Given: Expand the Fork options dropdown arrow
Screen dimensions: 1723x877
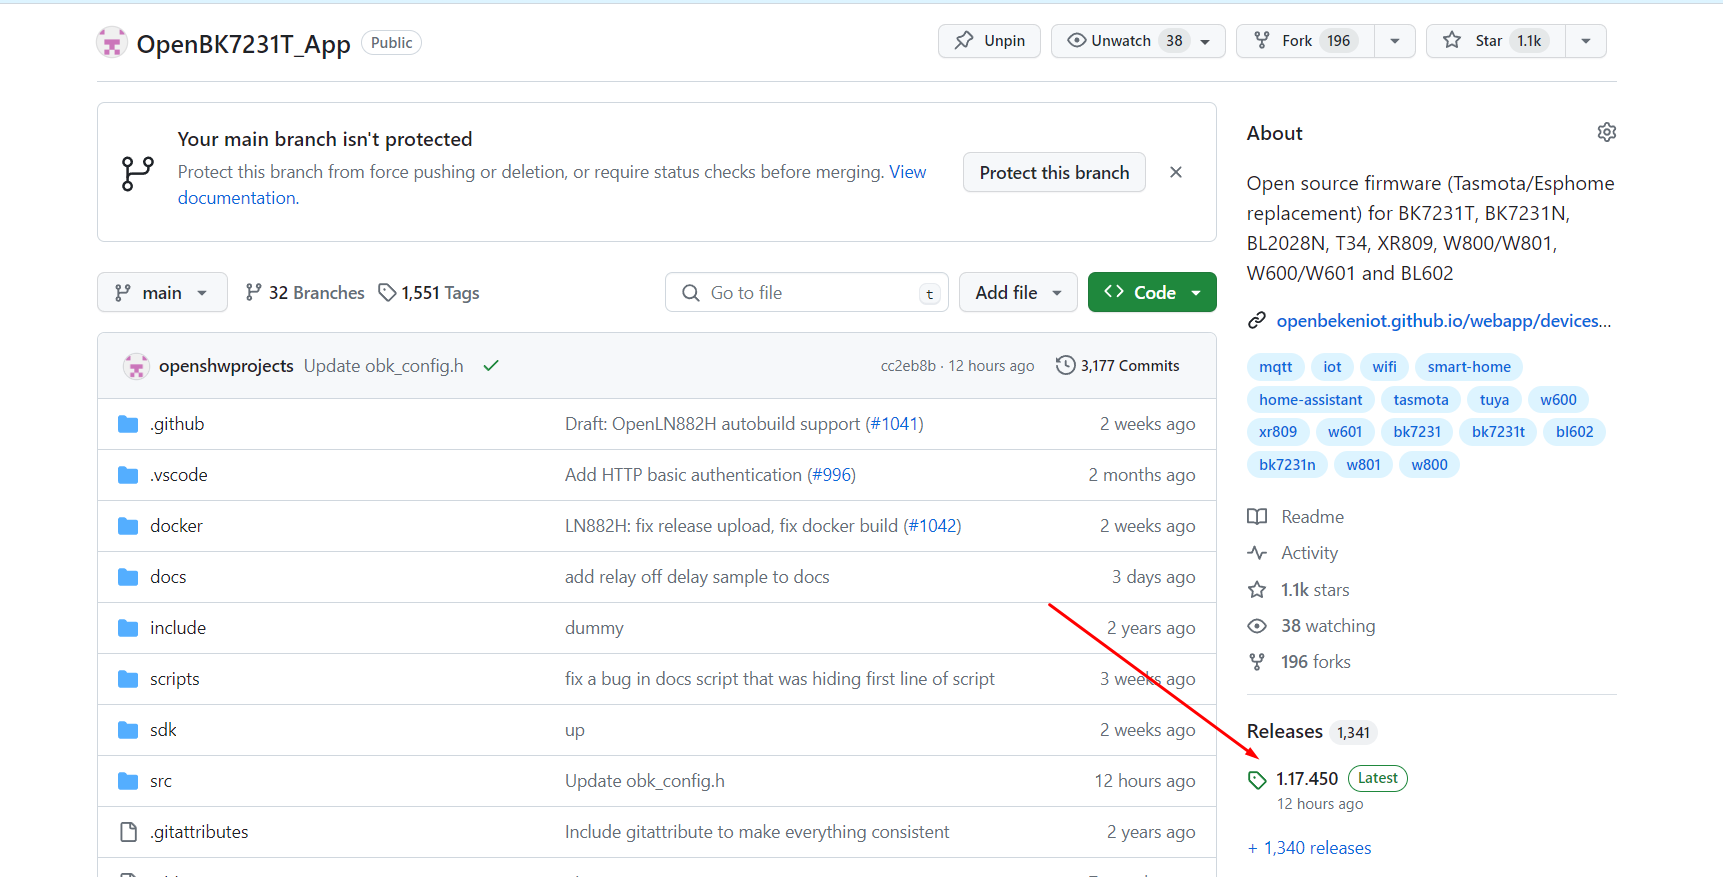Looking at the screenshot, I should pos(1395,41).
